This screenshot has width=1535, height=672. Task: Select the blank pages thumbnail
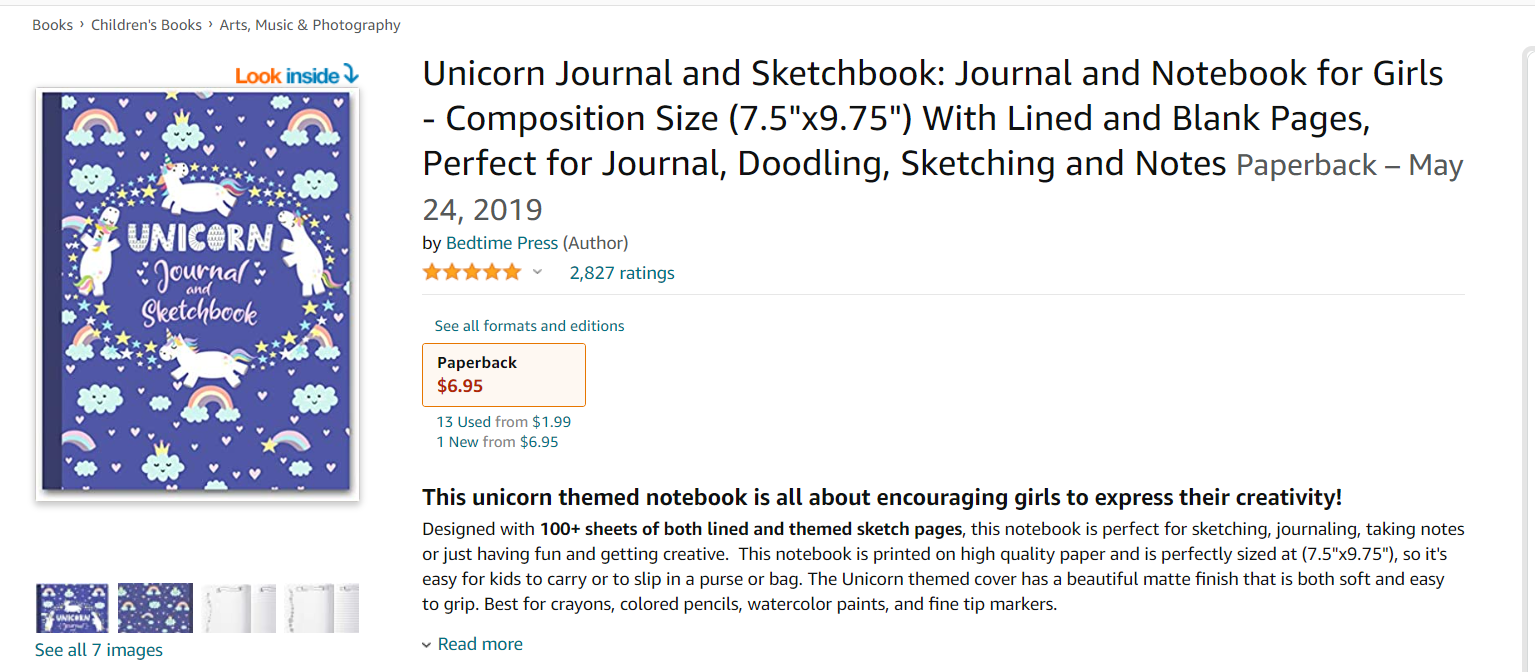237,607
